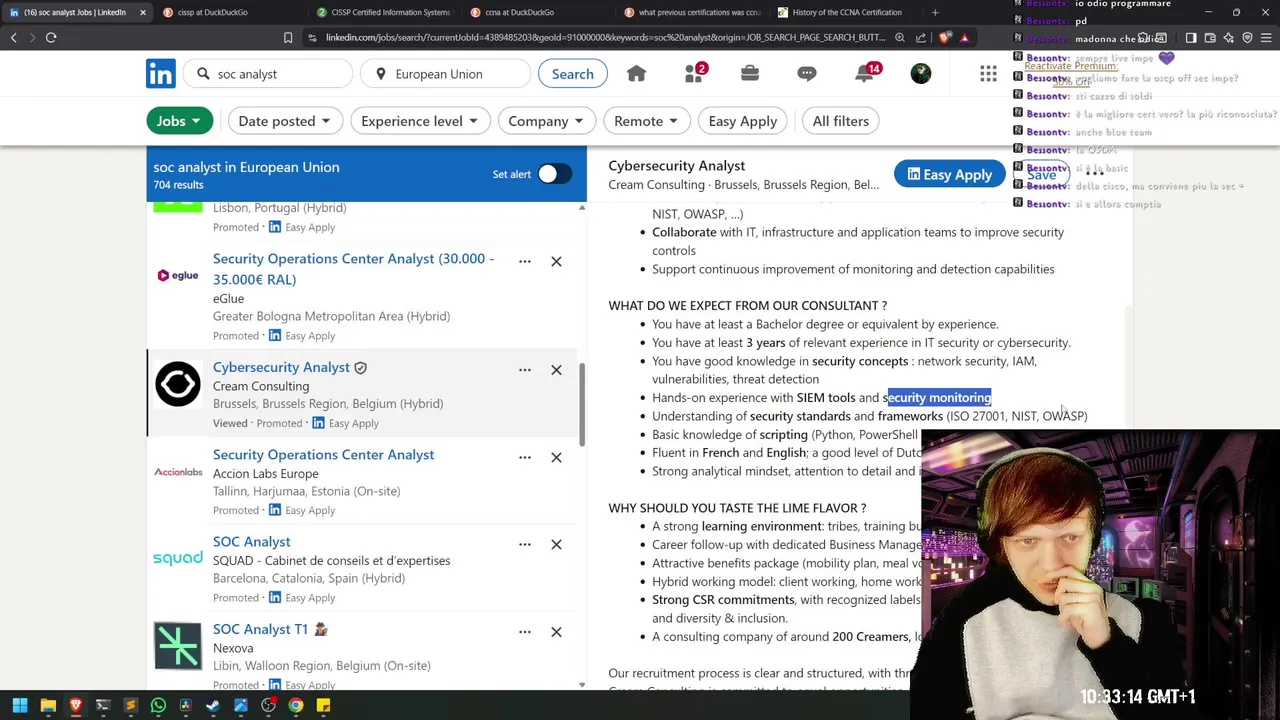The height and width of the screenshot is (720, 1280).
Task: Dismiss the eGlue job listing
Action: [556, 261]
